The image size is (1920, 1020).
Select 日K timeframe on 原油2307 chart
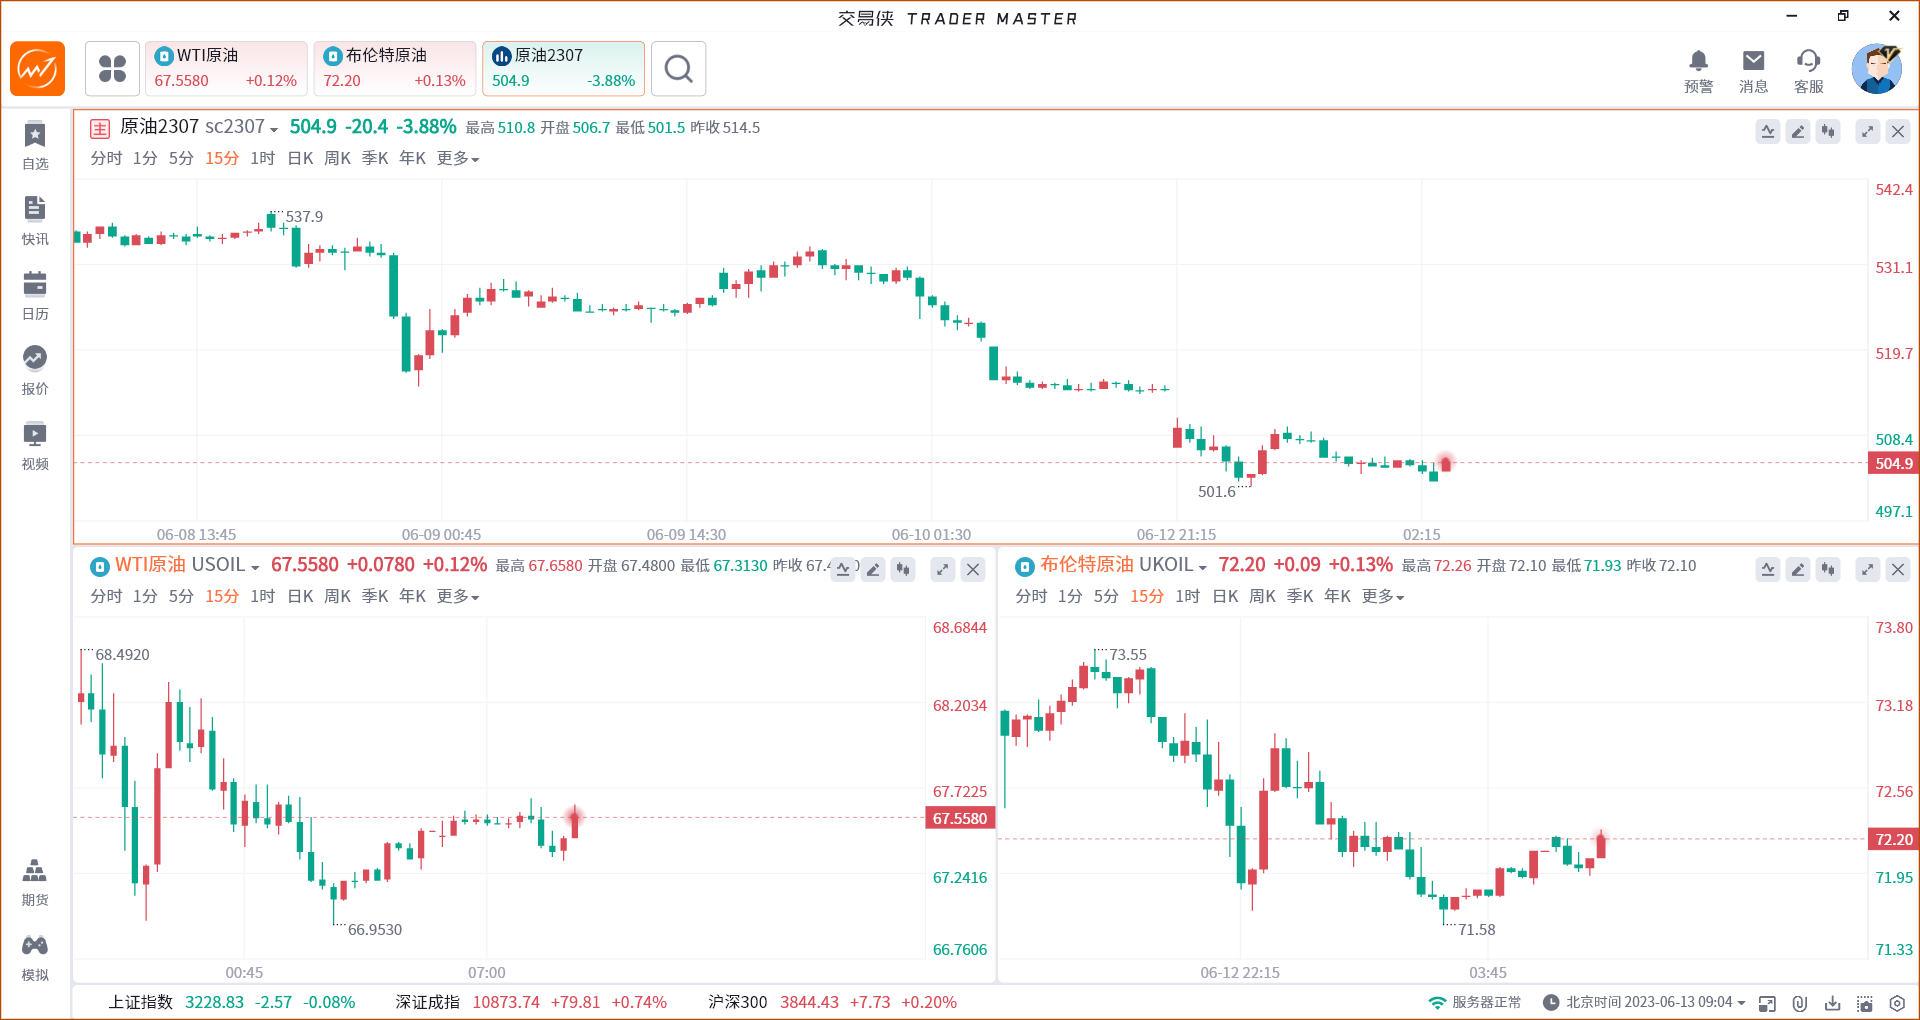[x=300, y=158]
